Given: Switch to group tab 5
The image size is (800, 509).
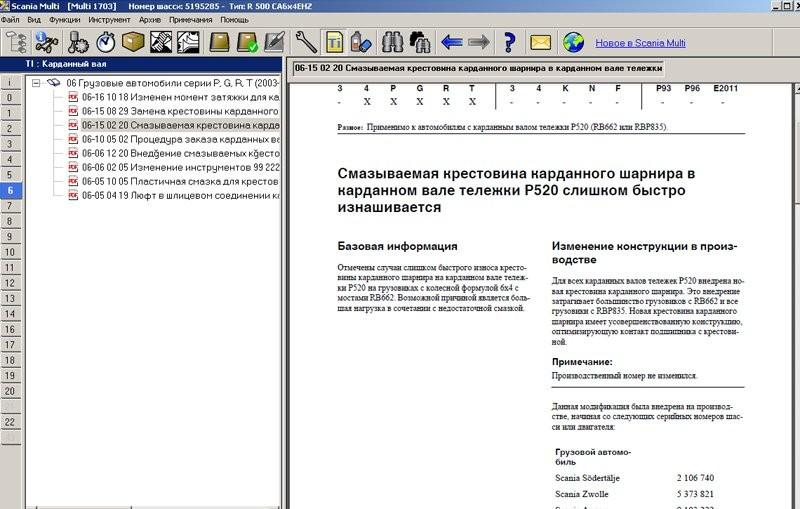Looking at the screenshot, I should pyautogui.click(x=10, y=174).
